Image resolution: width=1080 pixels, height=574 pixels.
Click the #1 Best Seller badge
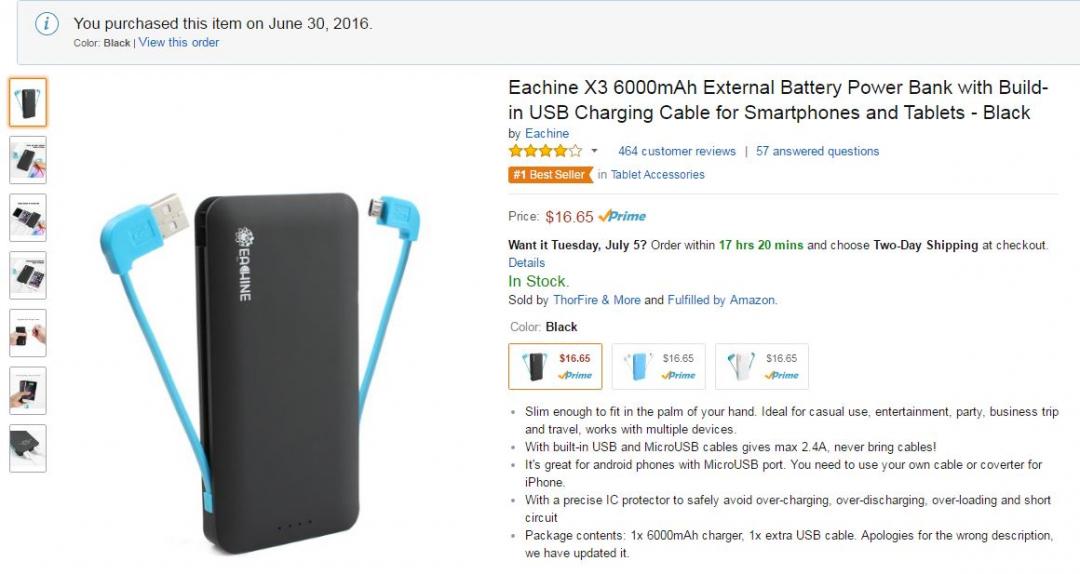click(550, 175)
